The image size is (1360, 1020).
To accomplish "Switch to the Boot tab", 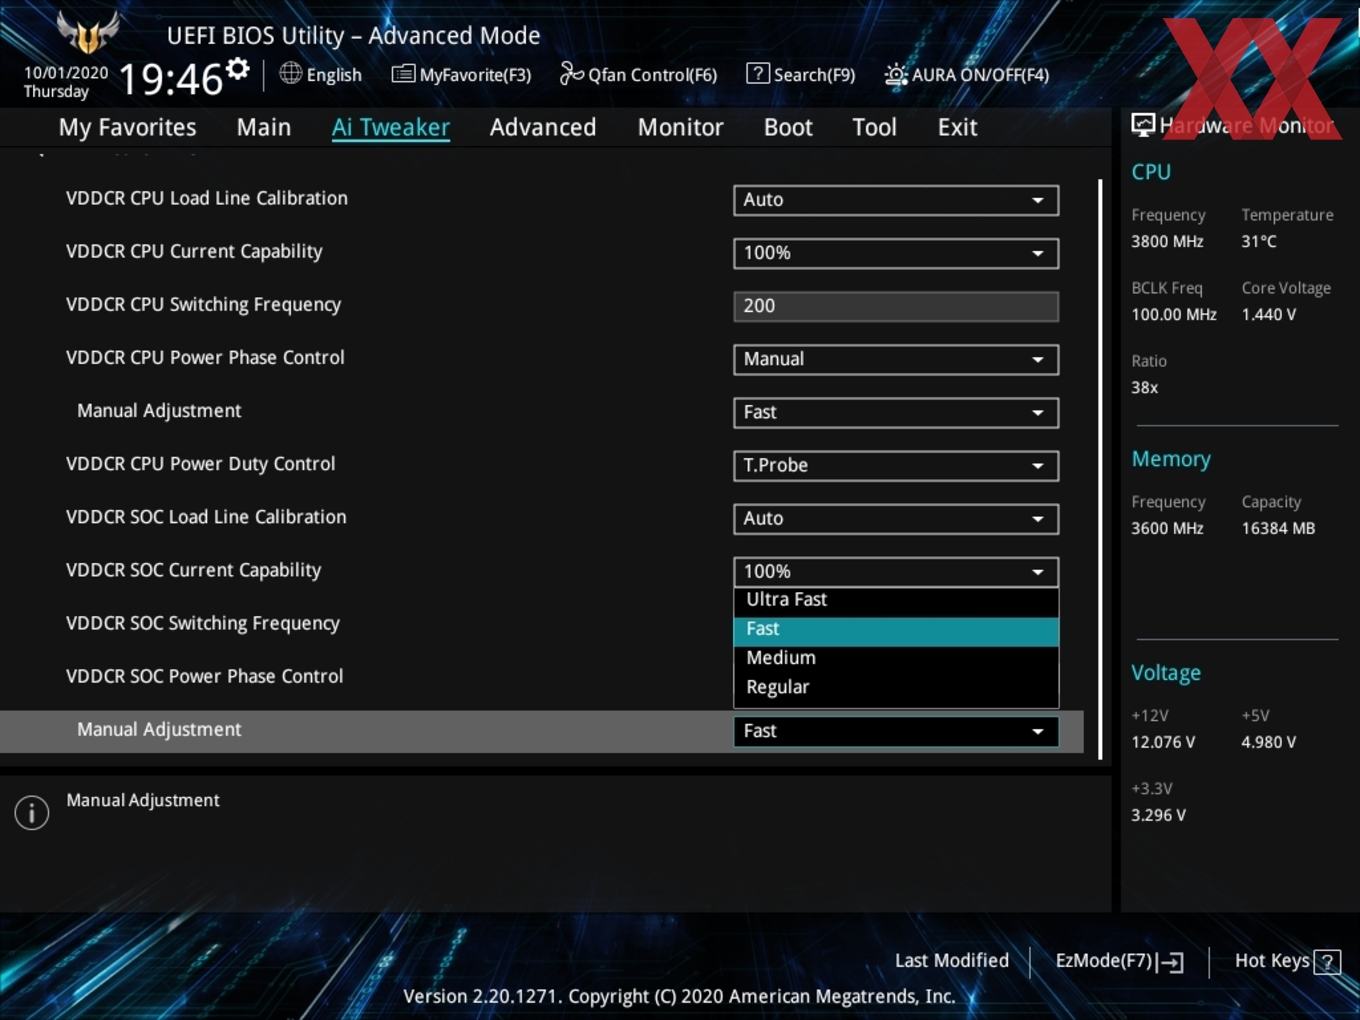I will click(x=788, y=127).
